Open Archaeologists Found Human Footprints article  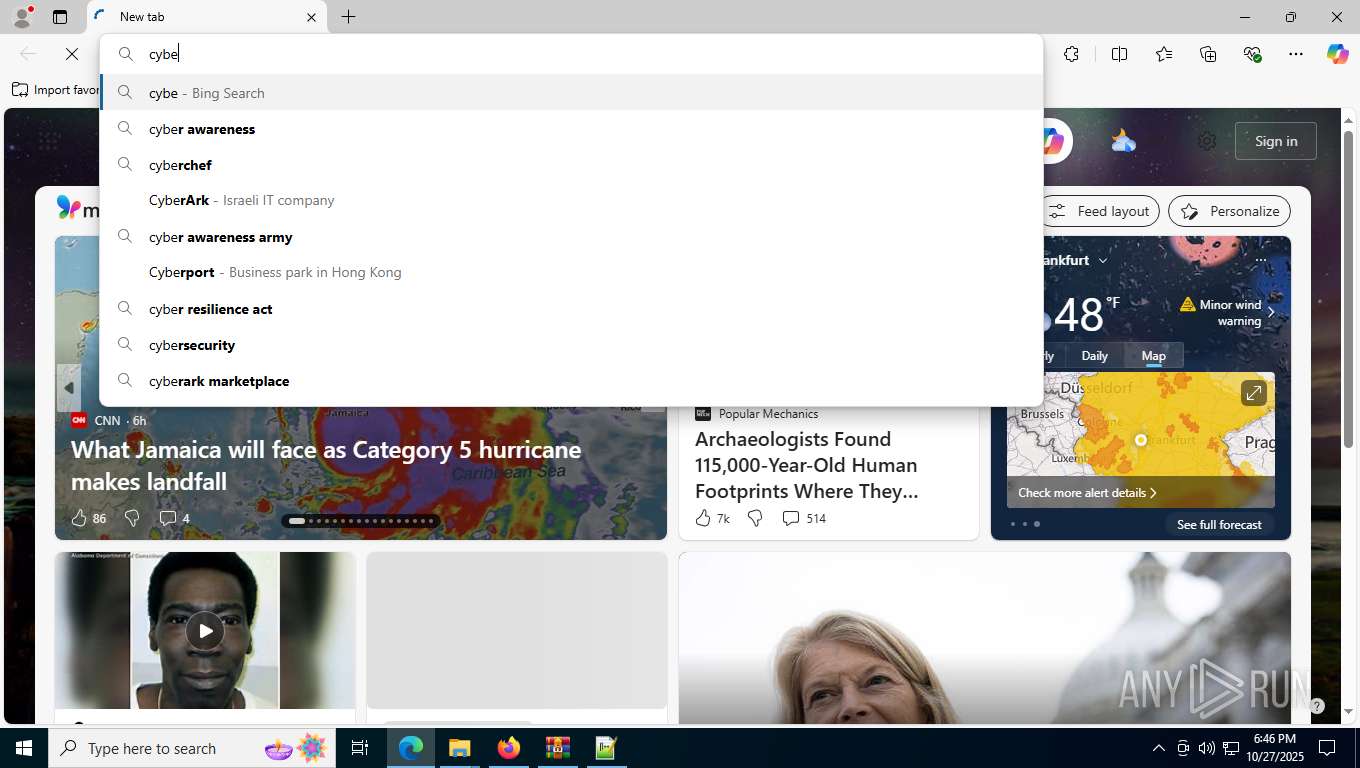(x=806, y=465)
